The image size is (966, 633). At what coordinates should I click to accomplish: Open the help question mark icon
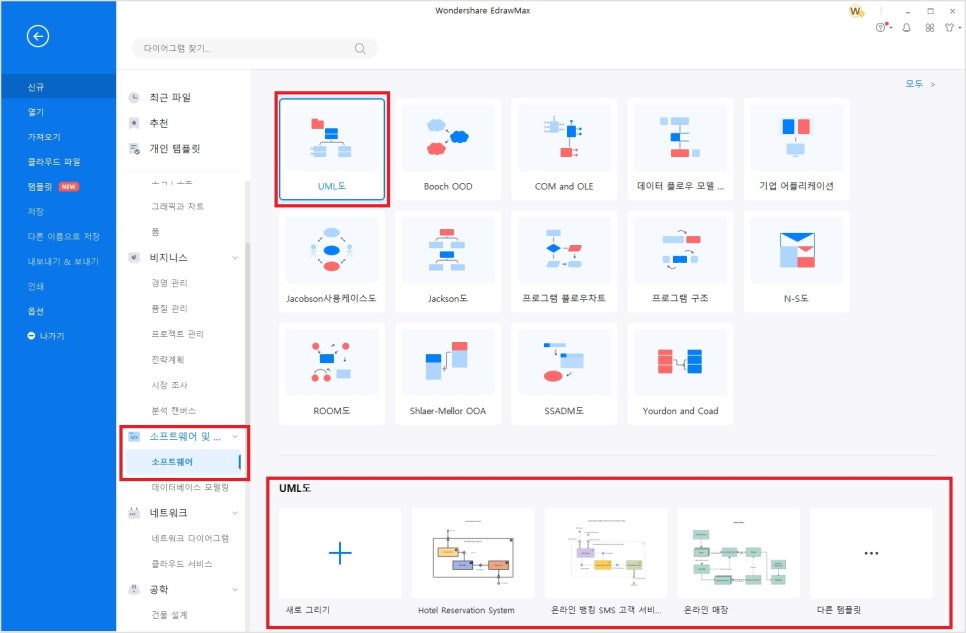(x=881, y=28)
